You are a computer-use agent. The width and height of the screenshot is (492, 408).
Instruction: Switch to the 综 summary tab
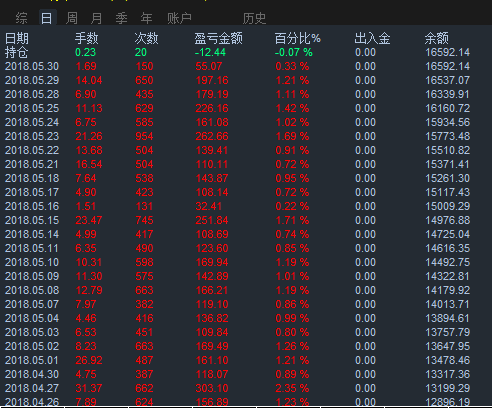[x=21, y=18]
